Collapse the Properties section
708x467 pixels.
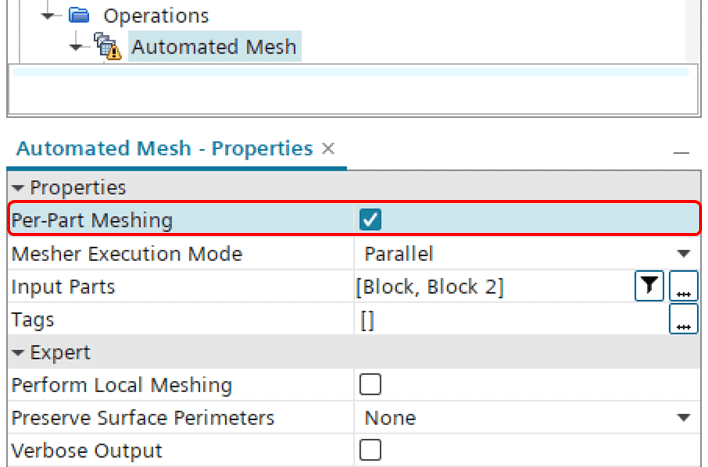point(18,188)
